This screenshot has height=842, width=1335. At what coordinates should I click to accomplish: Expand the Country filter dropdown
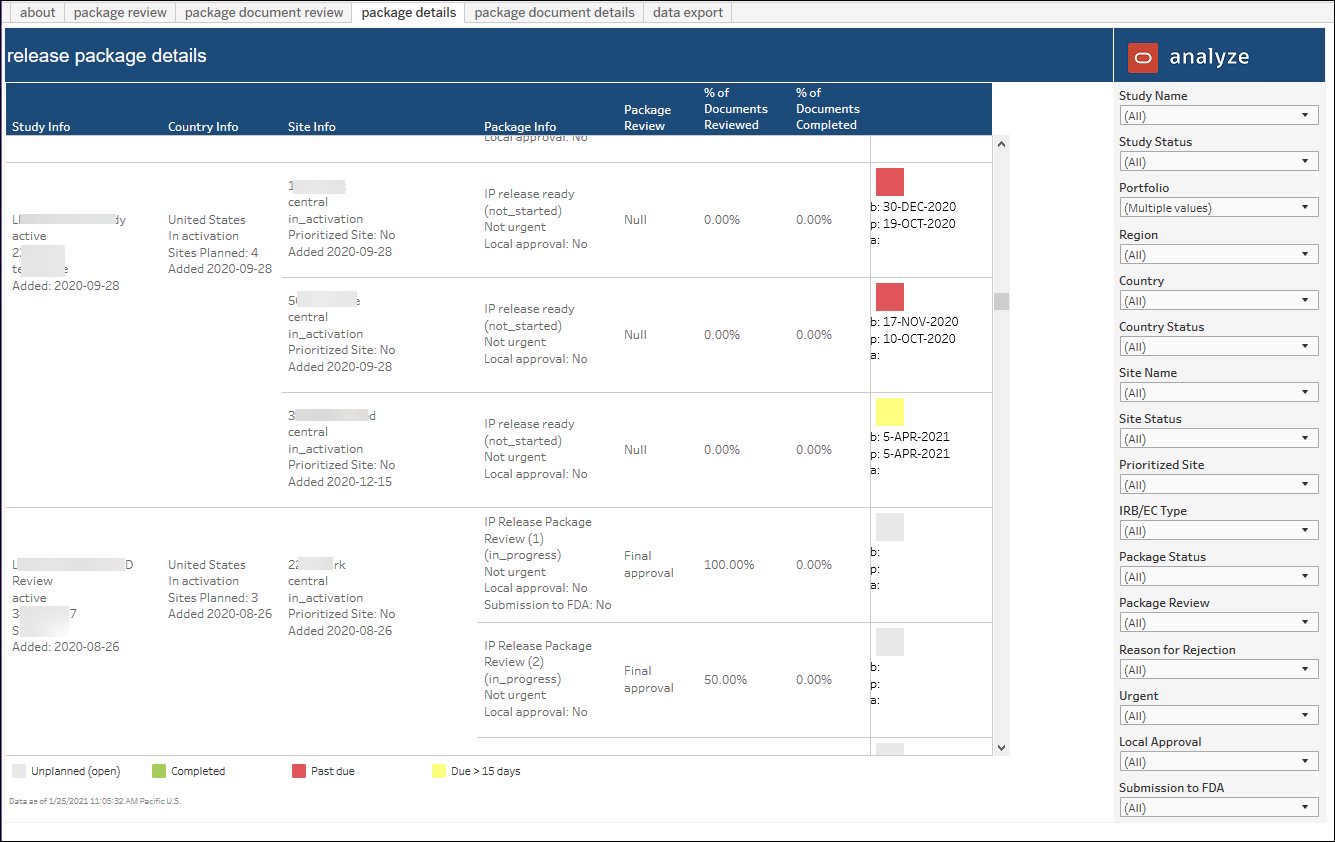tap(1220, 301)
